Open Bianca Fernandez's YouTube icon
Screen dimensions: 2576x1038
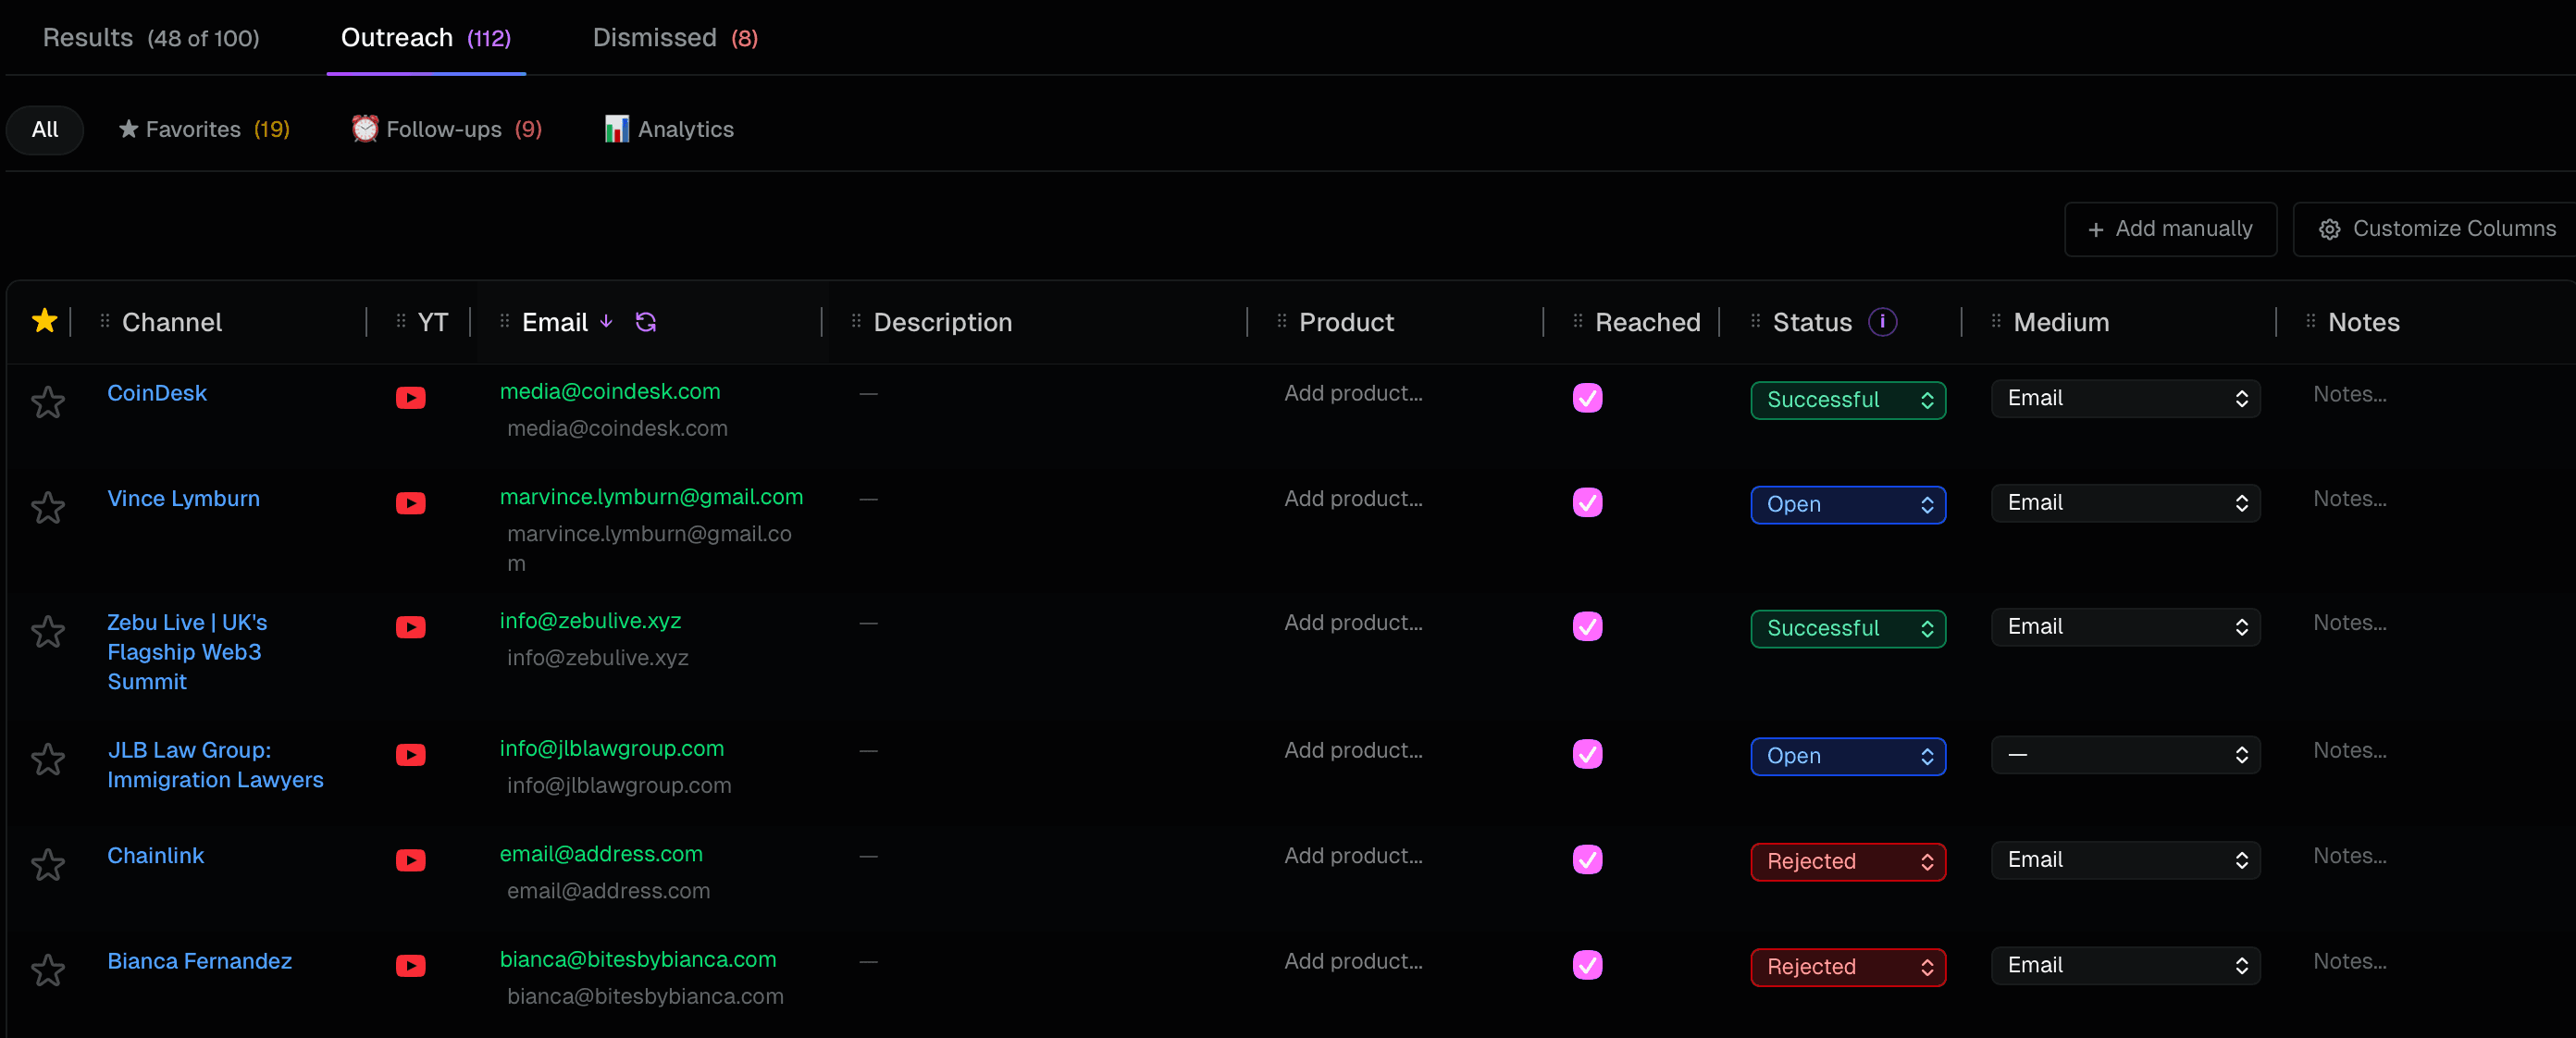coord(410,965)
